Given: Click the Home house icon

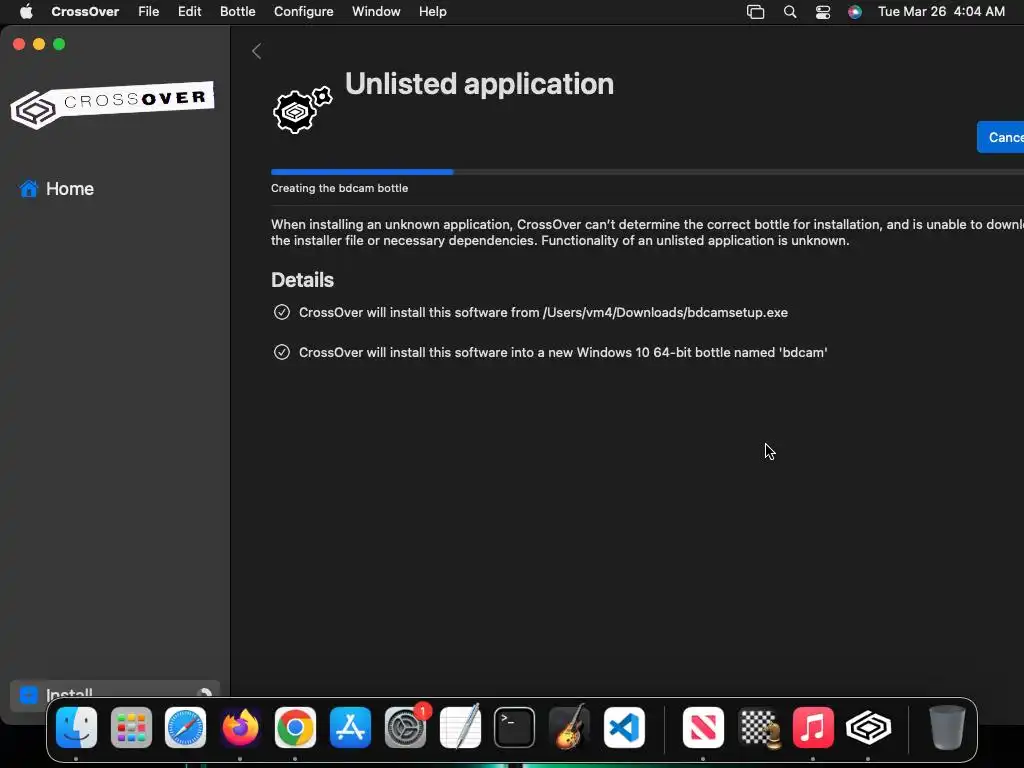Looking at the screenshot, I should point(29,189).
